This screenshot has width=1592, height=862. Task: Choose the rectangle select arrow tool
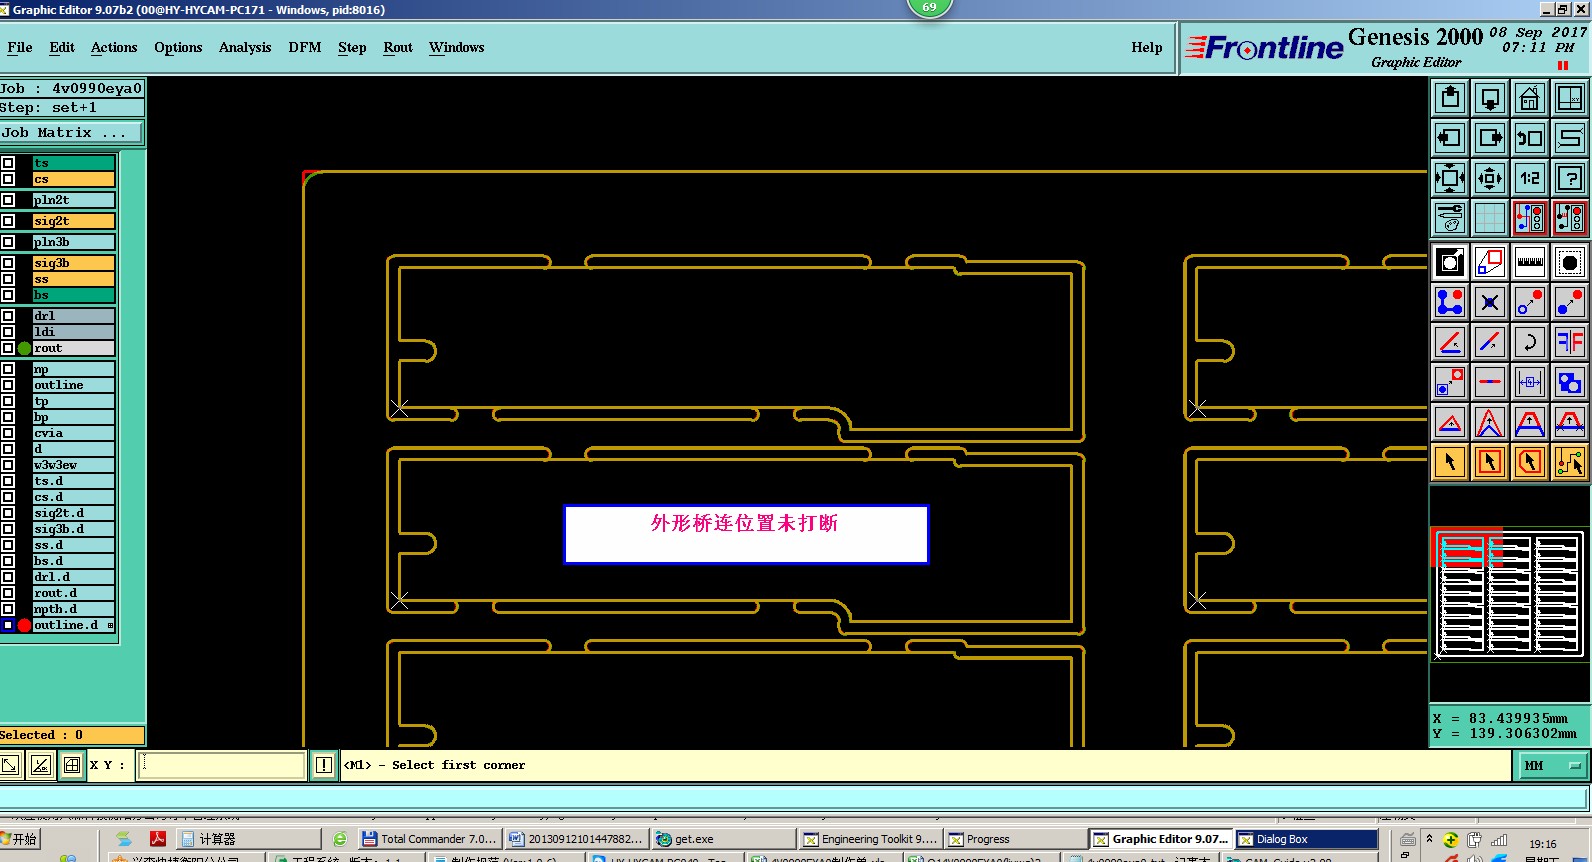(1490, 462)
